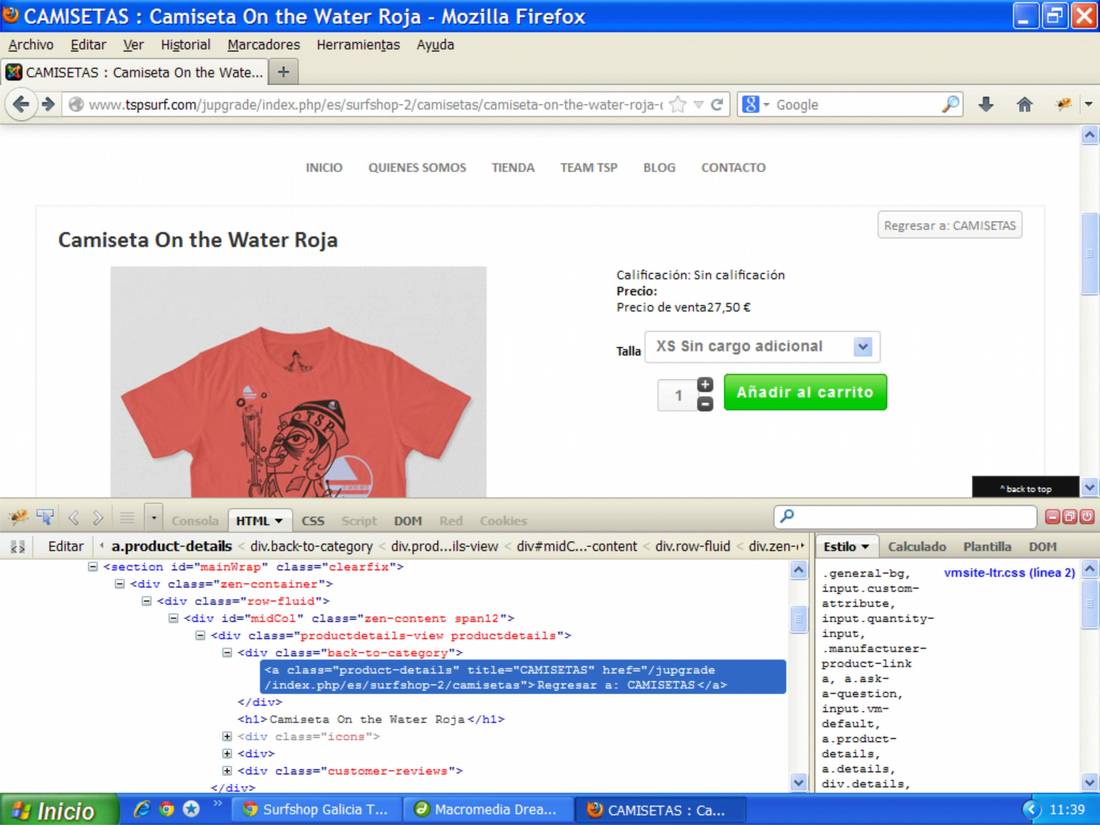Click Regresar a: CAMISETAS button
The image size is (1100, 825).
950,225
